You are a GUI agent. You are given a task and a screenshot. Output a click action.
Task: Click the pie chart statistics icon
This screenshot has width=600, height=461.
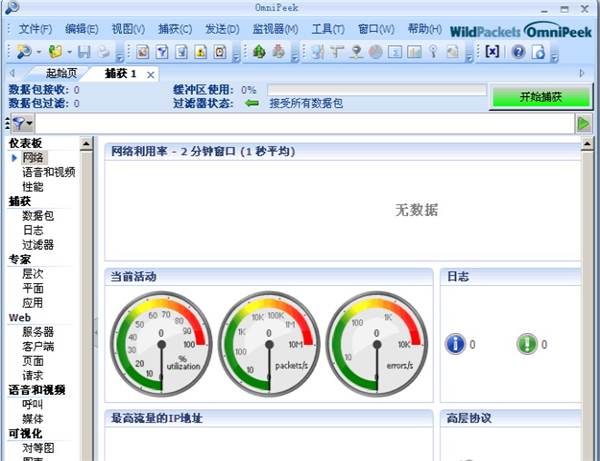(x=373, y=51)
